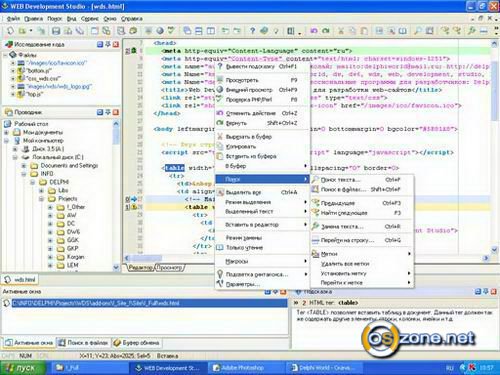The image size is (500, 375).
Task: Expand the Мои документы tree node
Action: pos(6,132)
